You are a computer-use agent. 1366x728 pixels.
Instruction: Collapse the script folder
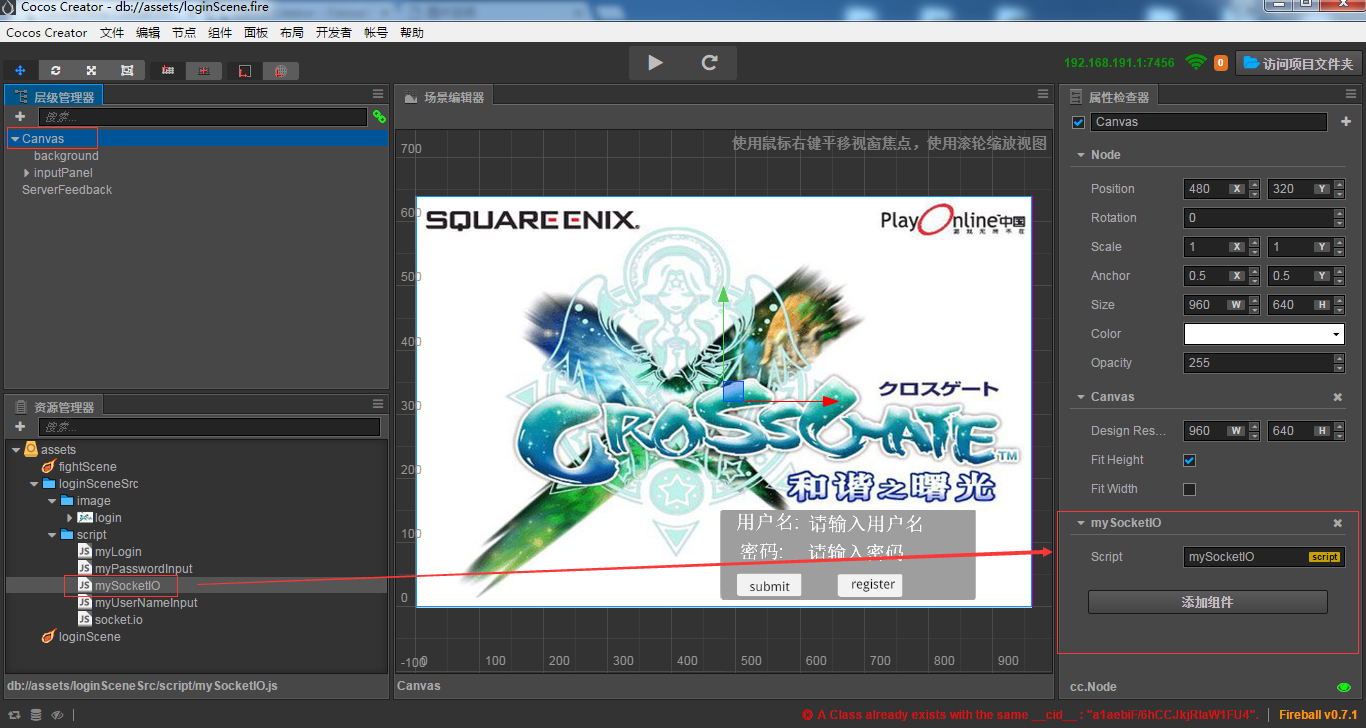(52, 535)
